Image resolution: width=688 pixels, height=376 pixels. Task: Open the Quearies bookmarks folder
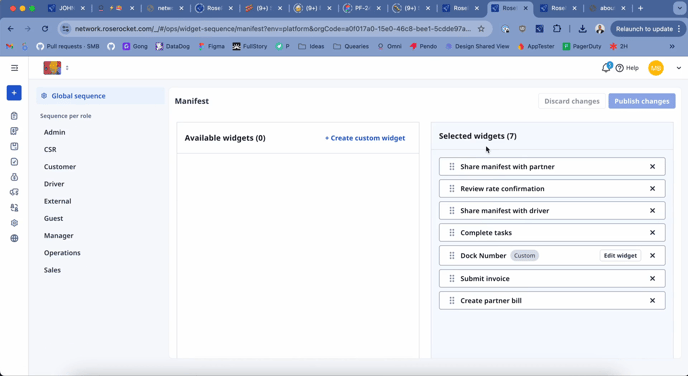click(351, 46)
